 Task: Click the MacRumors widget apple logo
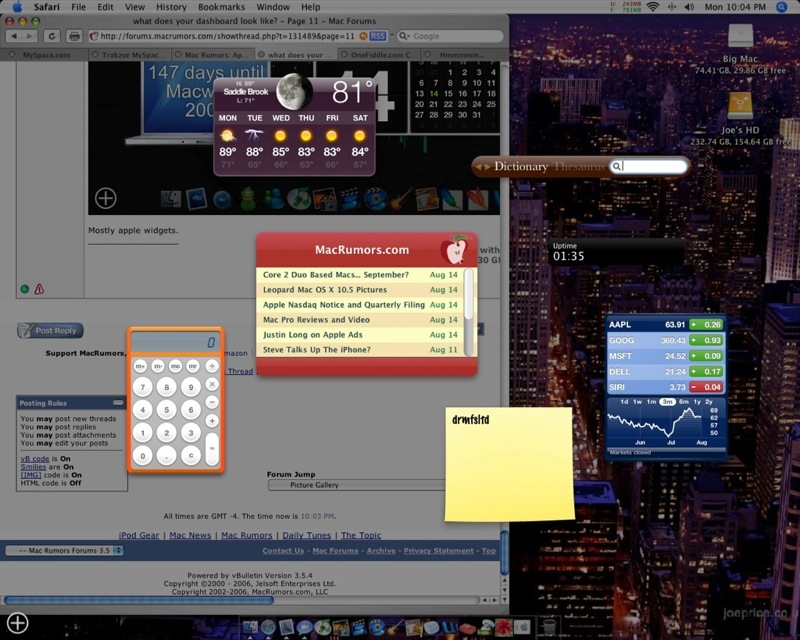tap(455, 250)
